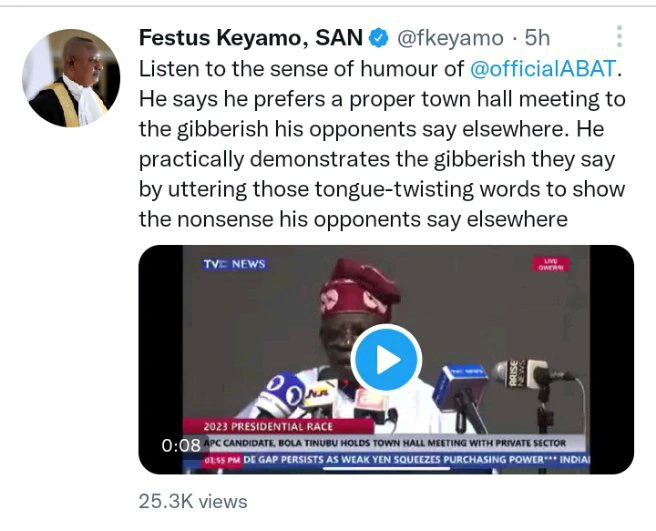Viewport: 656px width, 531px height.
Task: Open the tweet's three-dot more menu
Action: (x=620, y=38)
